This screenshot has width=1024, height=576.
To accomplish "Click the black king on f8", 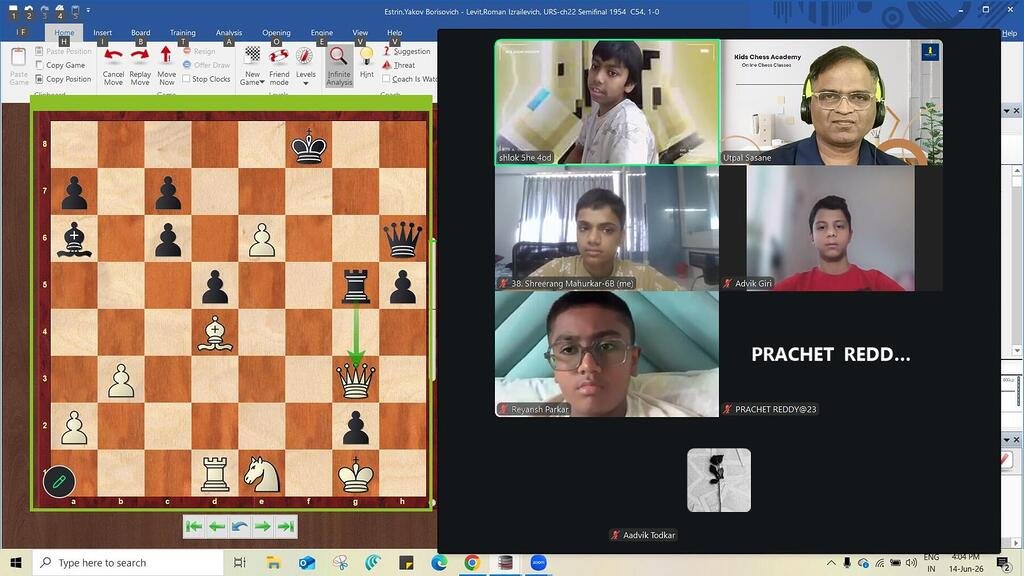I will 309,145.
